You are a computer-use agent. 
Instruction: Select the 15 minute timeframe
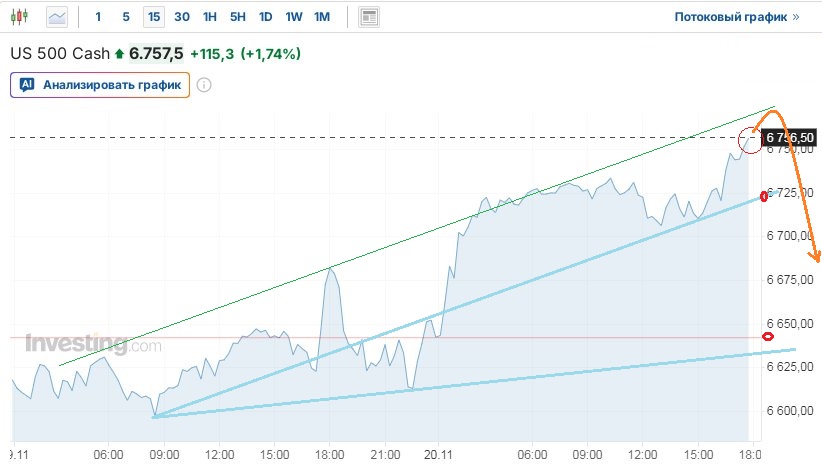(x=153, y=17)
